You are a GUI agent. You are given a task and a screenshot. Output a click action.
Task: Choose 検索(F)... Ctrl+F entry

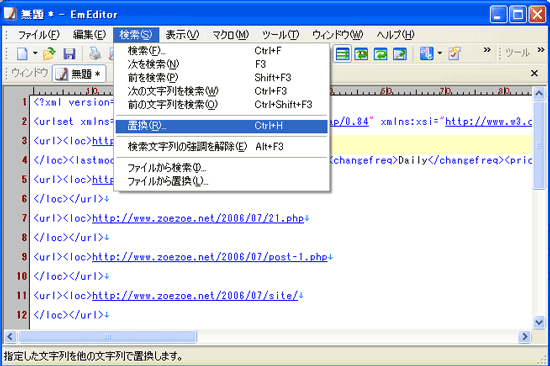coord(222,51)
